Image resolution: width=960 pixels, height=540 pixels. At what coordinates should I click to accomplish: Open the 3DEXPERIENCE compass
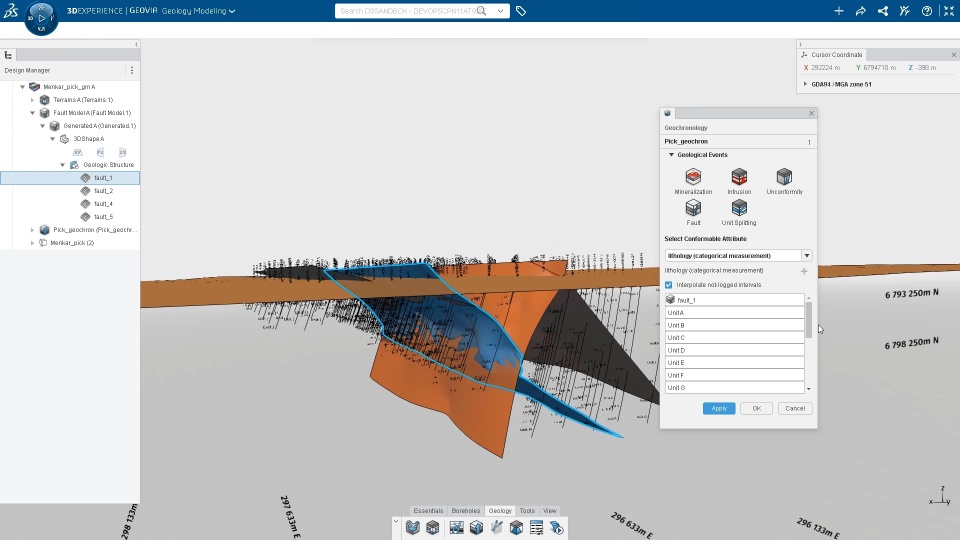tap(41, 18)
